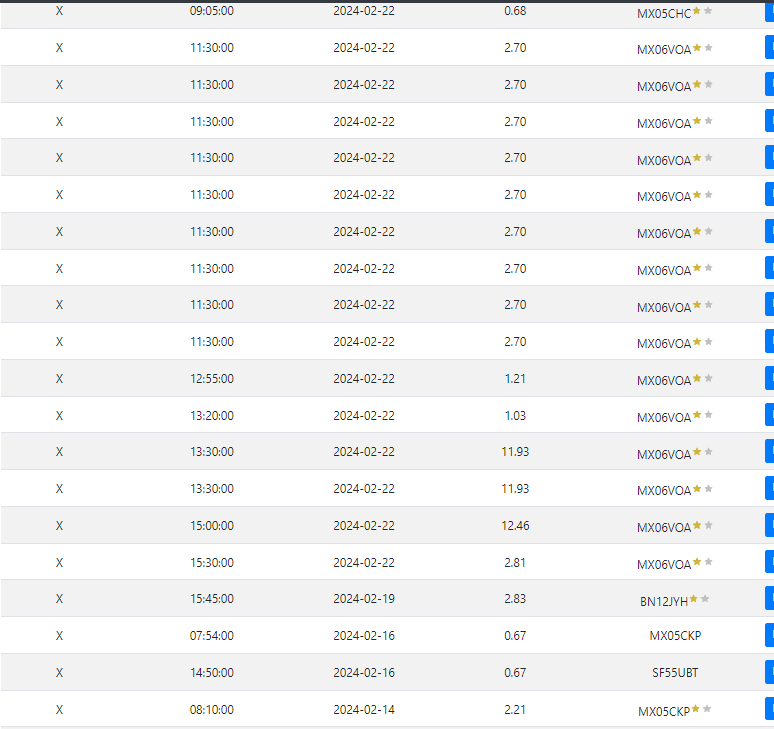Click the gold star beside MX05CHC
774x729 pixels.
[x=697, y=11]
